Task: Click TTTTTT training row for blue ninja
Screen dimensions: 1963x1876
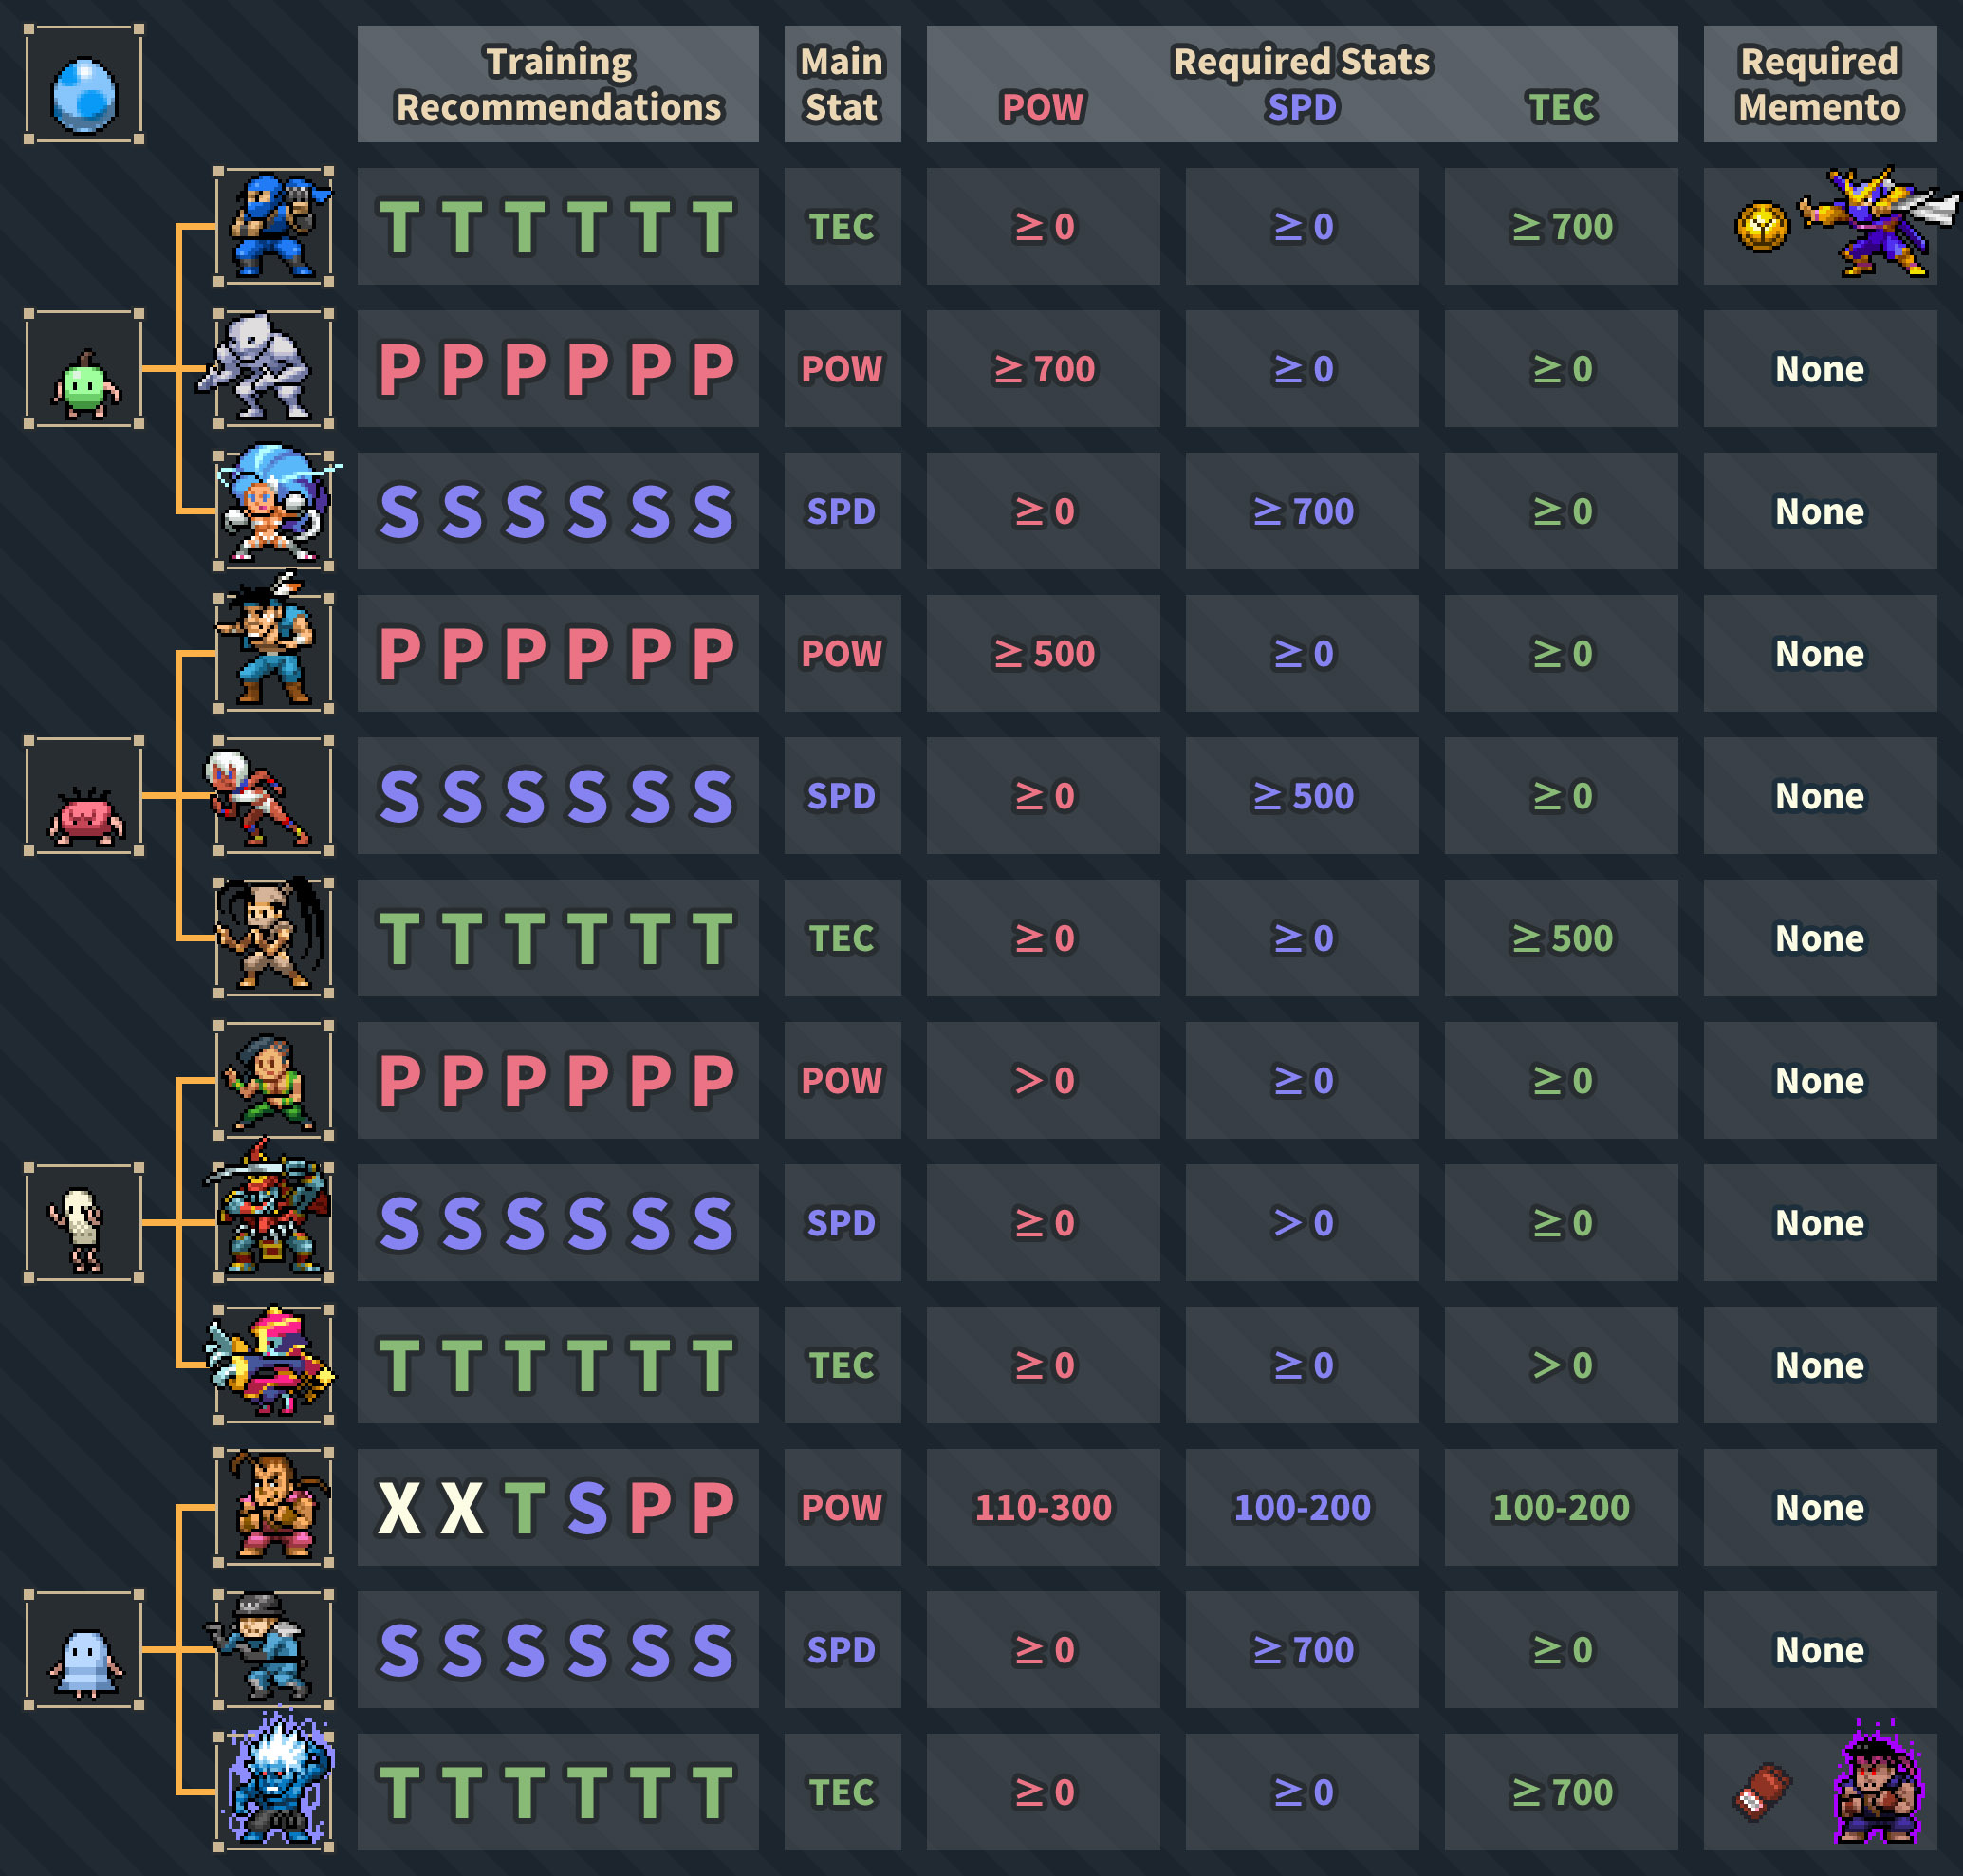Action: [558, 227]
